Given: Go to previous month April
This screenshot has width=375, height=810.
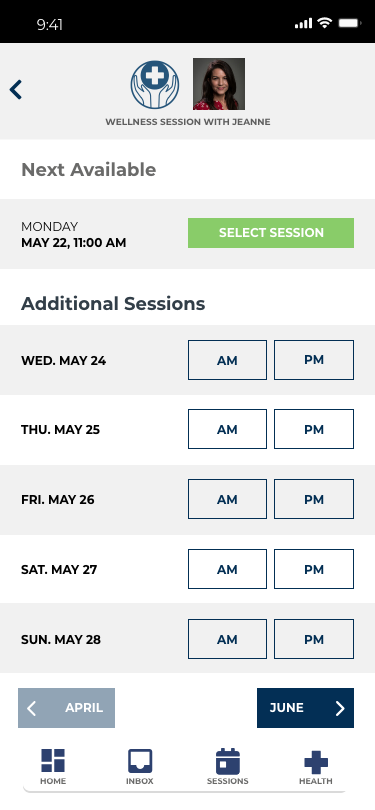Looking at the screenshot, I should coord(67,708).
